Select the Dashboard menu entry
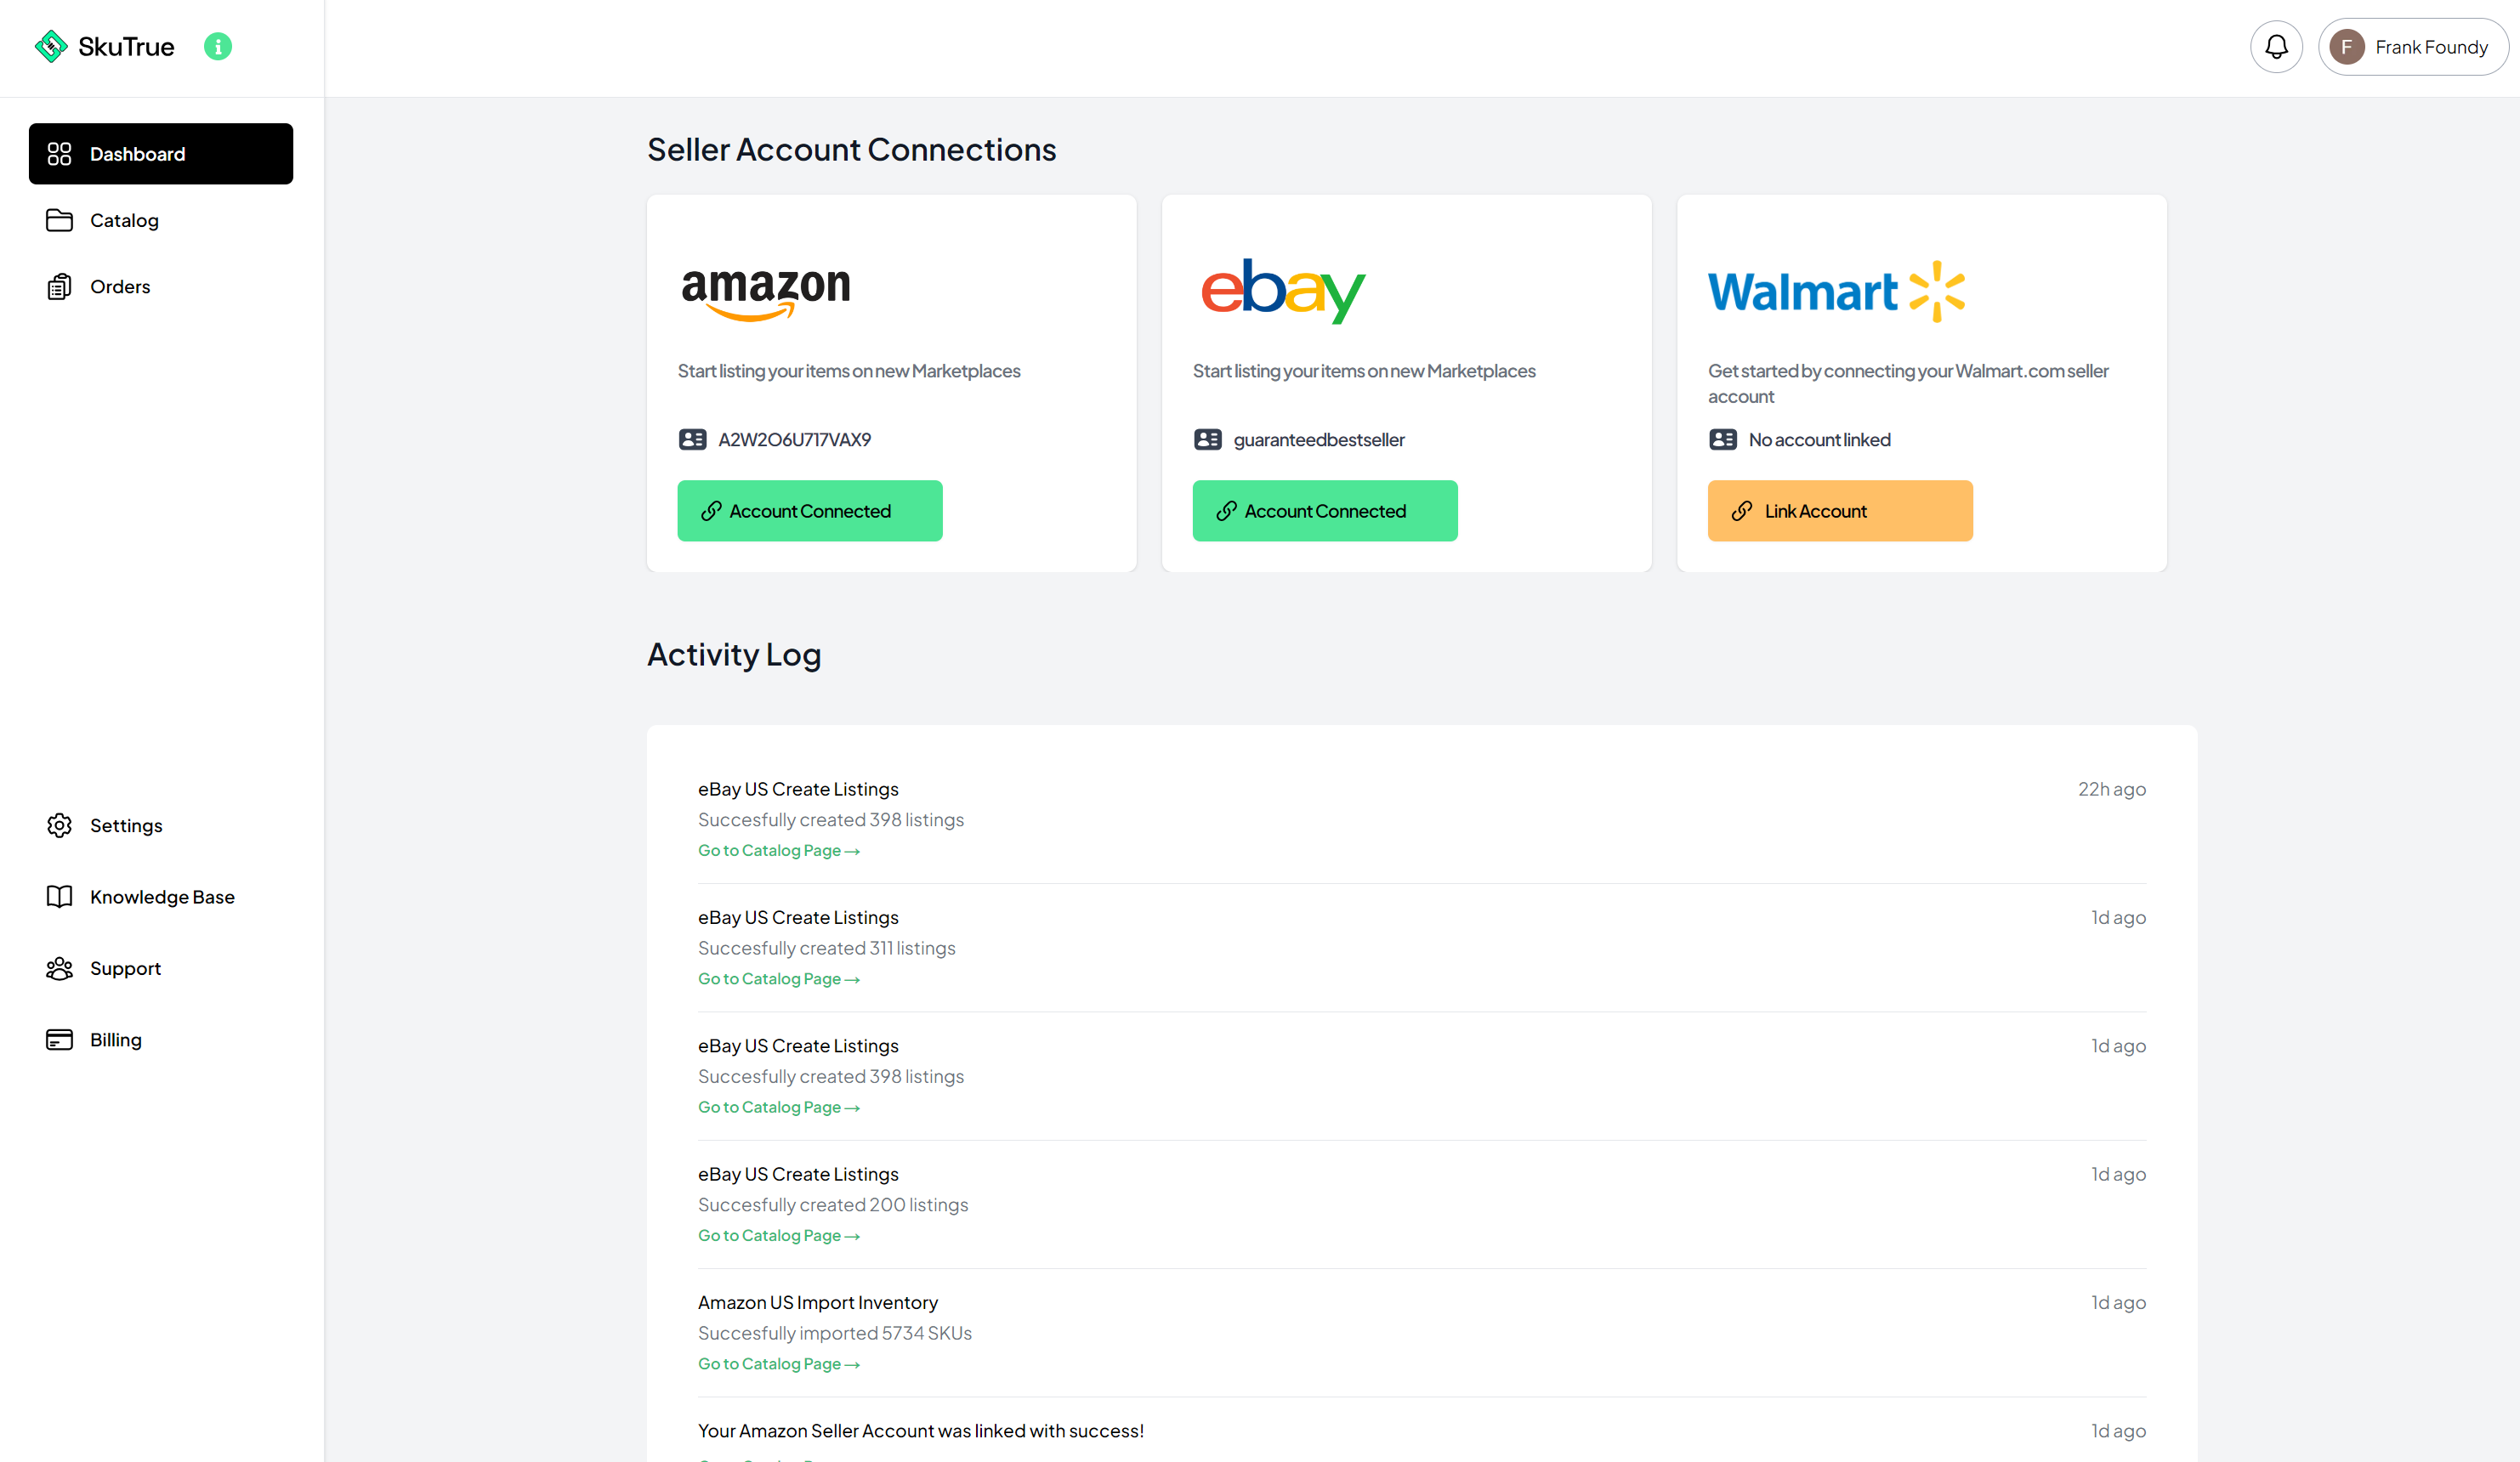 137,153
